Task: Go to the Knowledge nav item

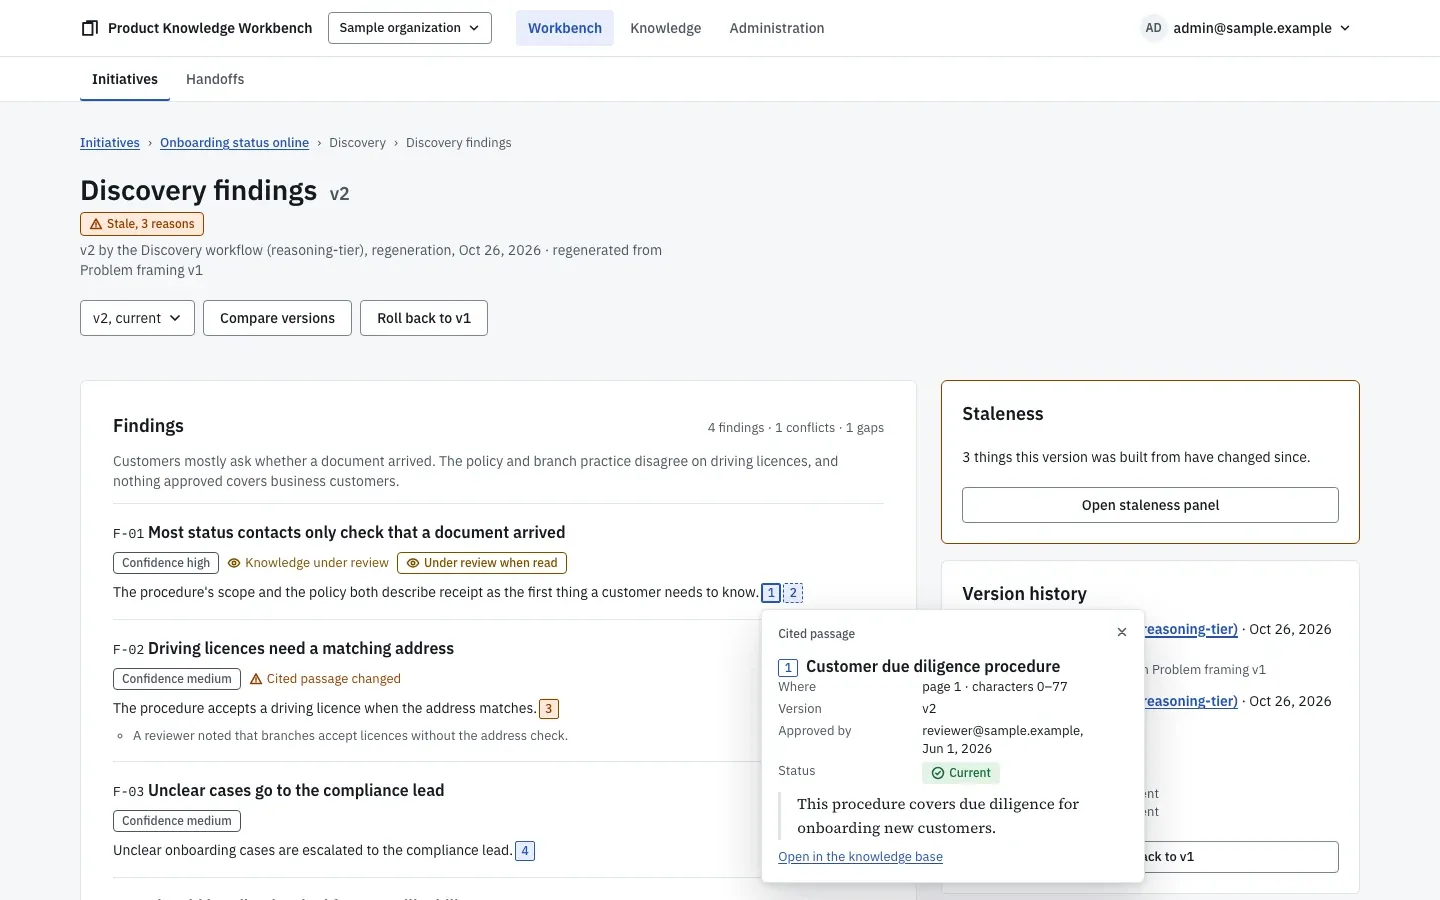Action: click(666, 28)
